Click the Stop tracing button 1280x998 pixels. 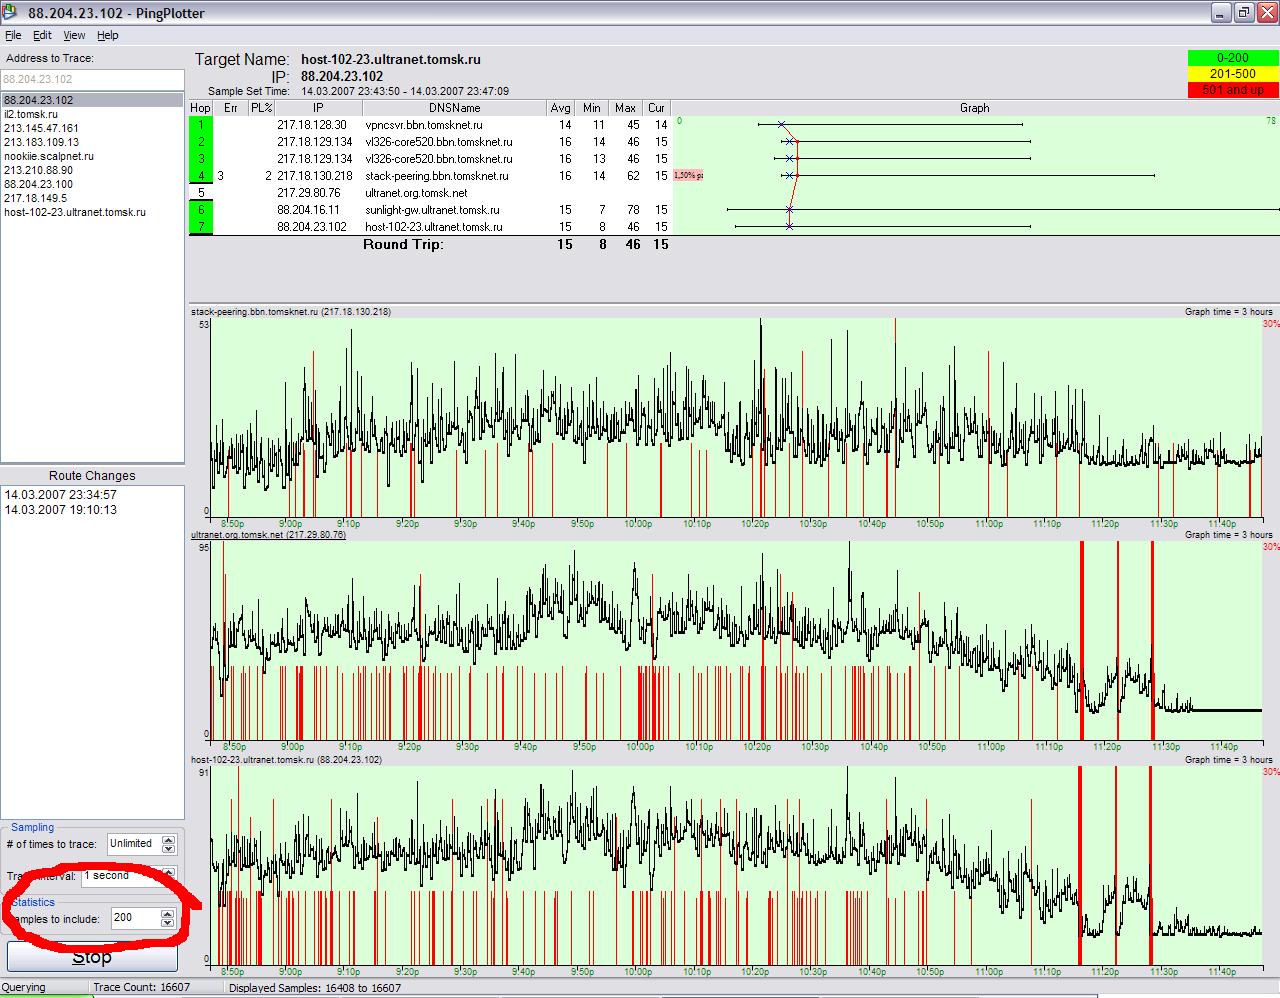92,957
